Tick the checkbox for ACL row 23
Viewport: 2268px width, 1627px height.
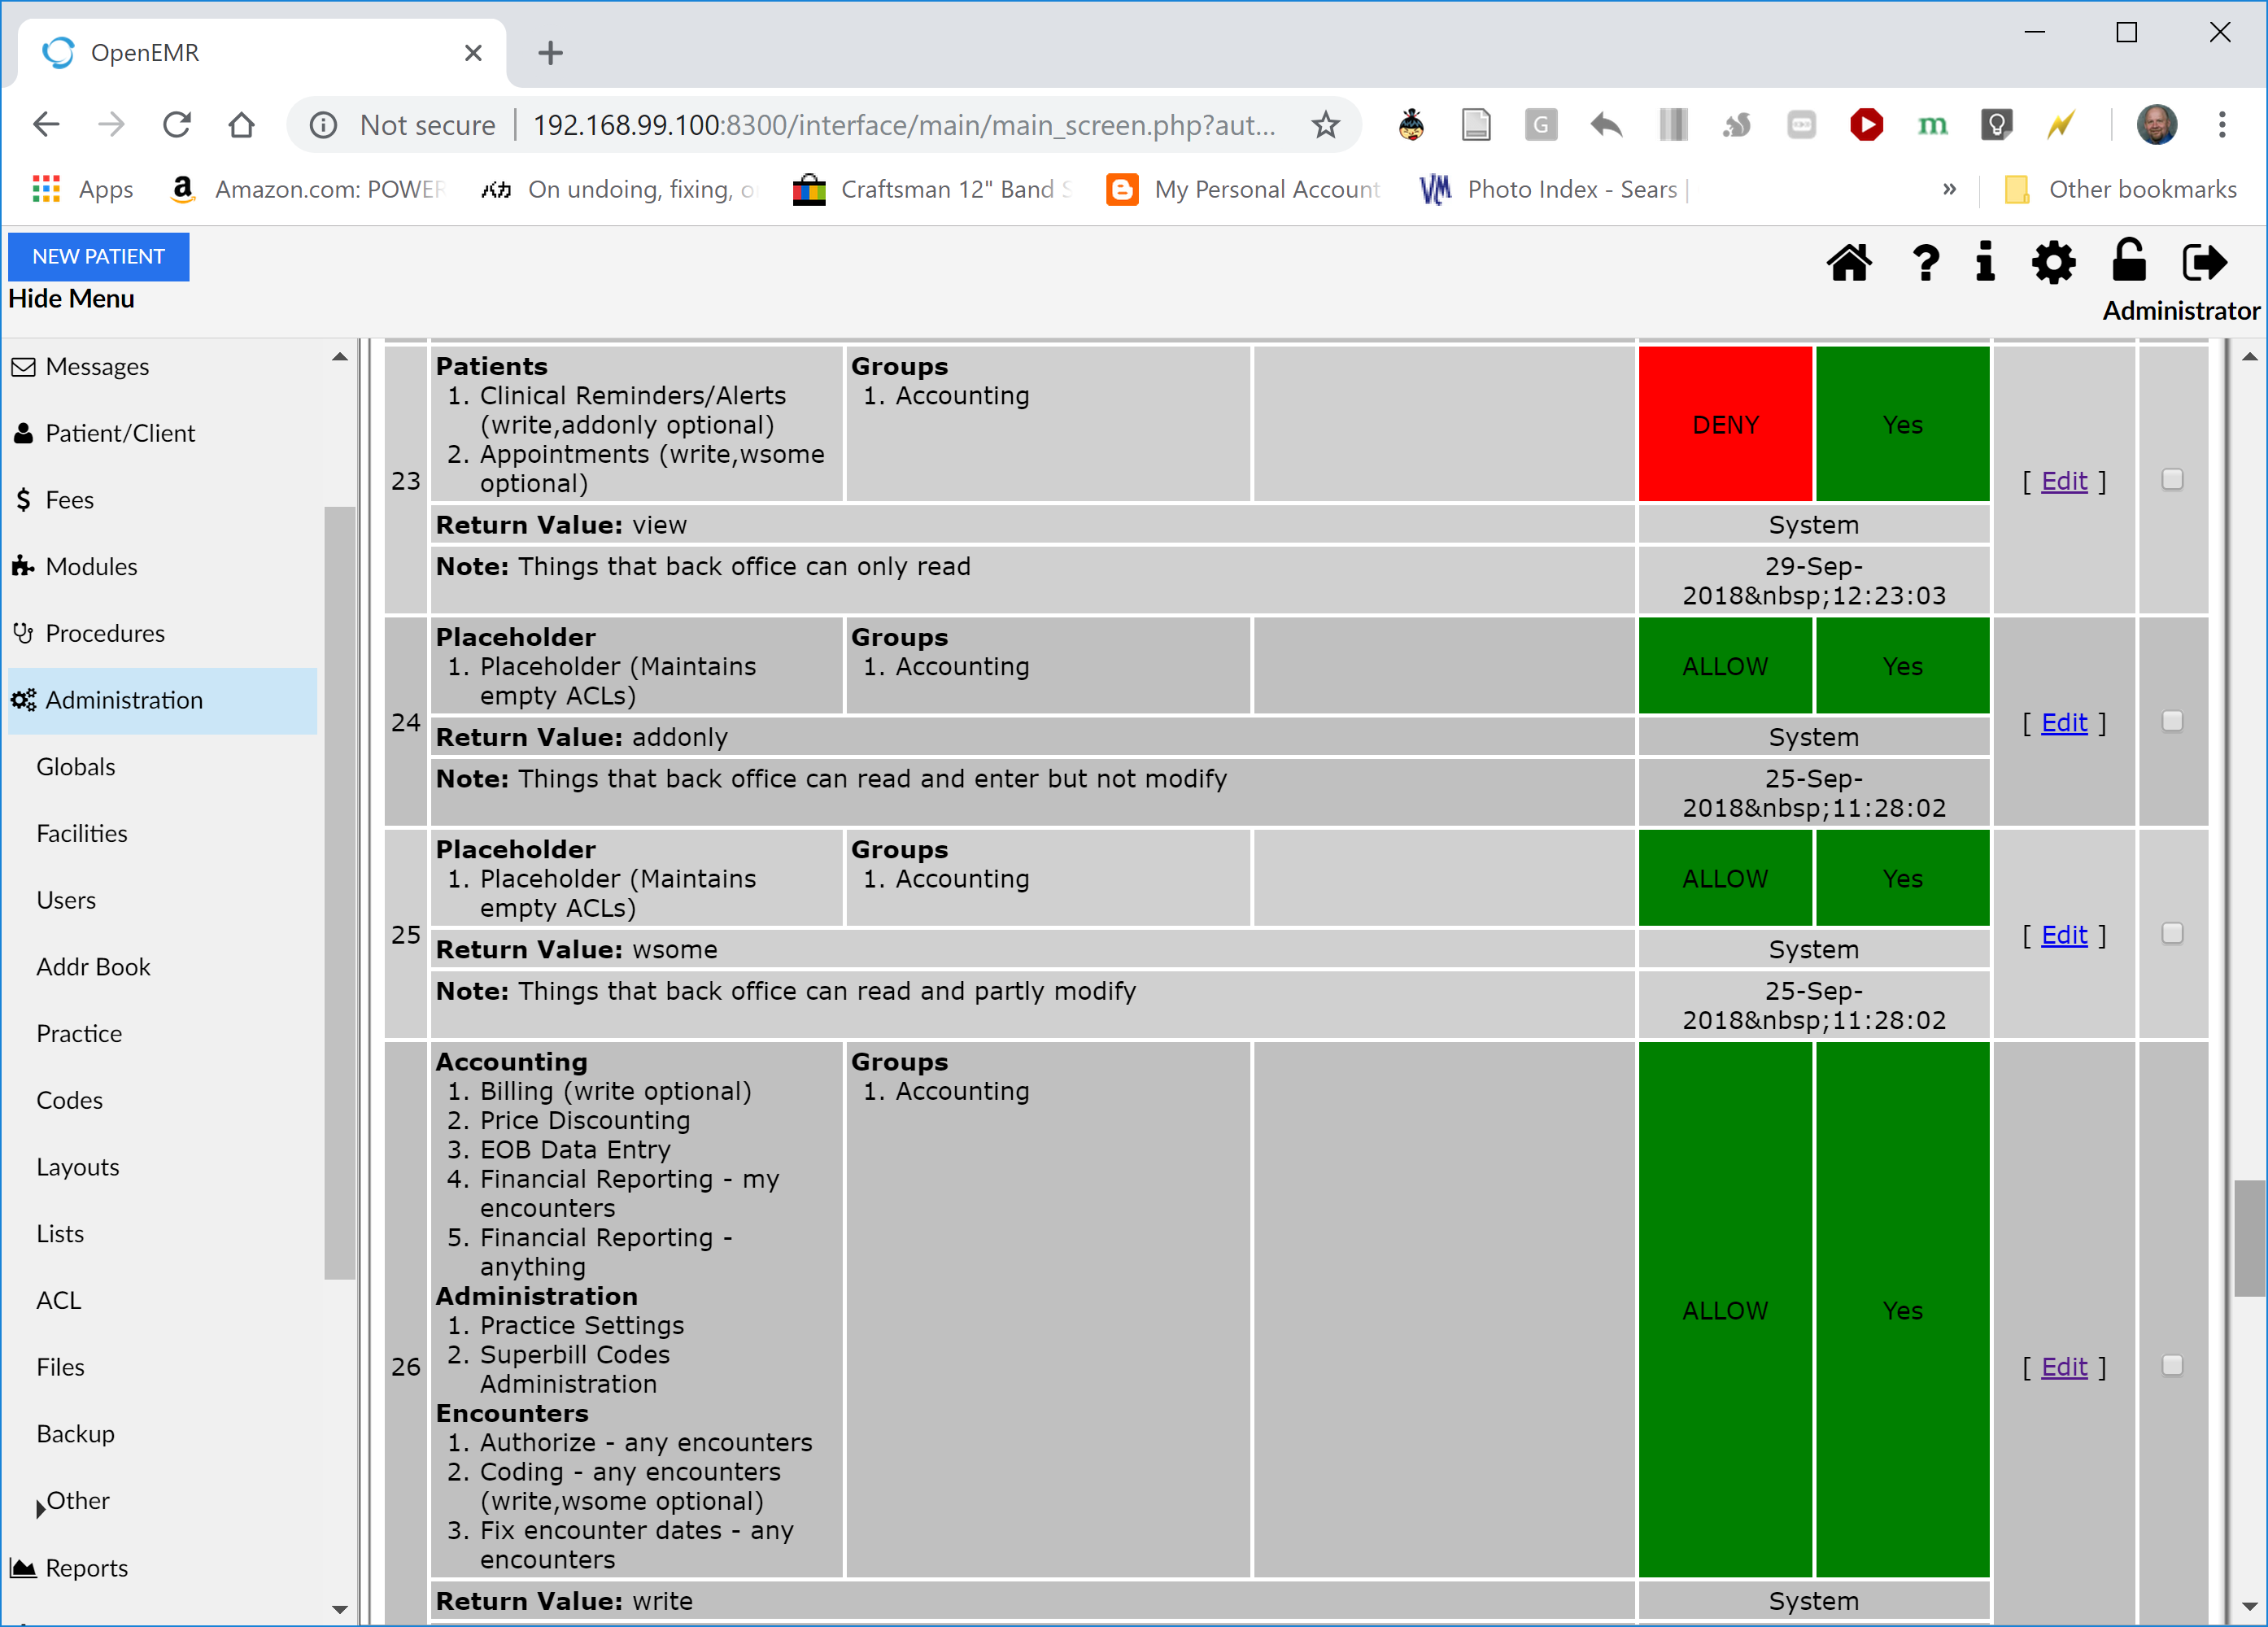[x=2172, y=480]
